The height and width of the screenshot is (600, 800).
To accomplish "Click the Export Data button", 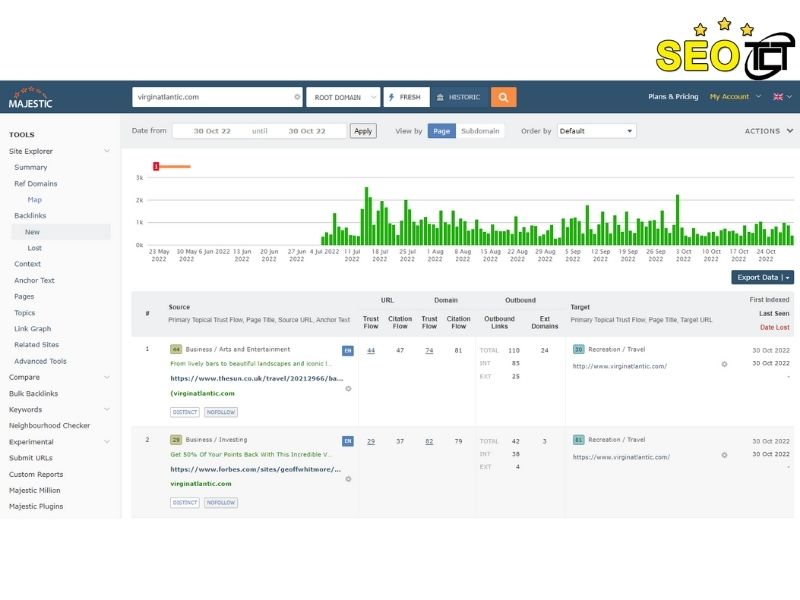I will point(763,278).
